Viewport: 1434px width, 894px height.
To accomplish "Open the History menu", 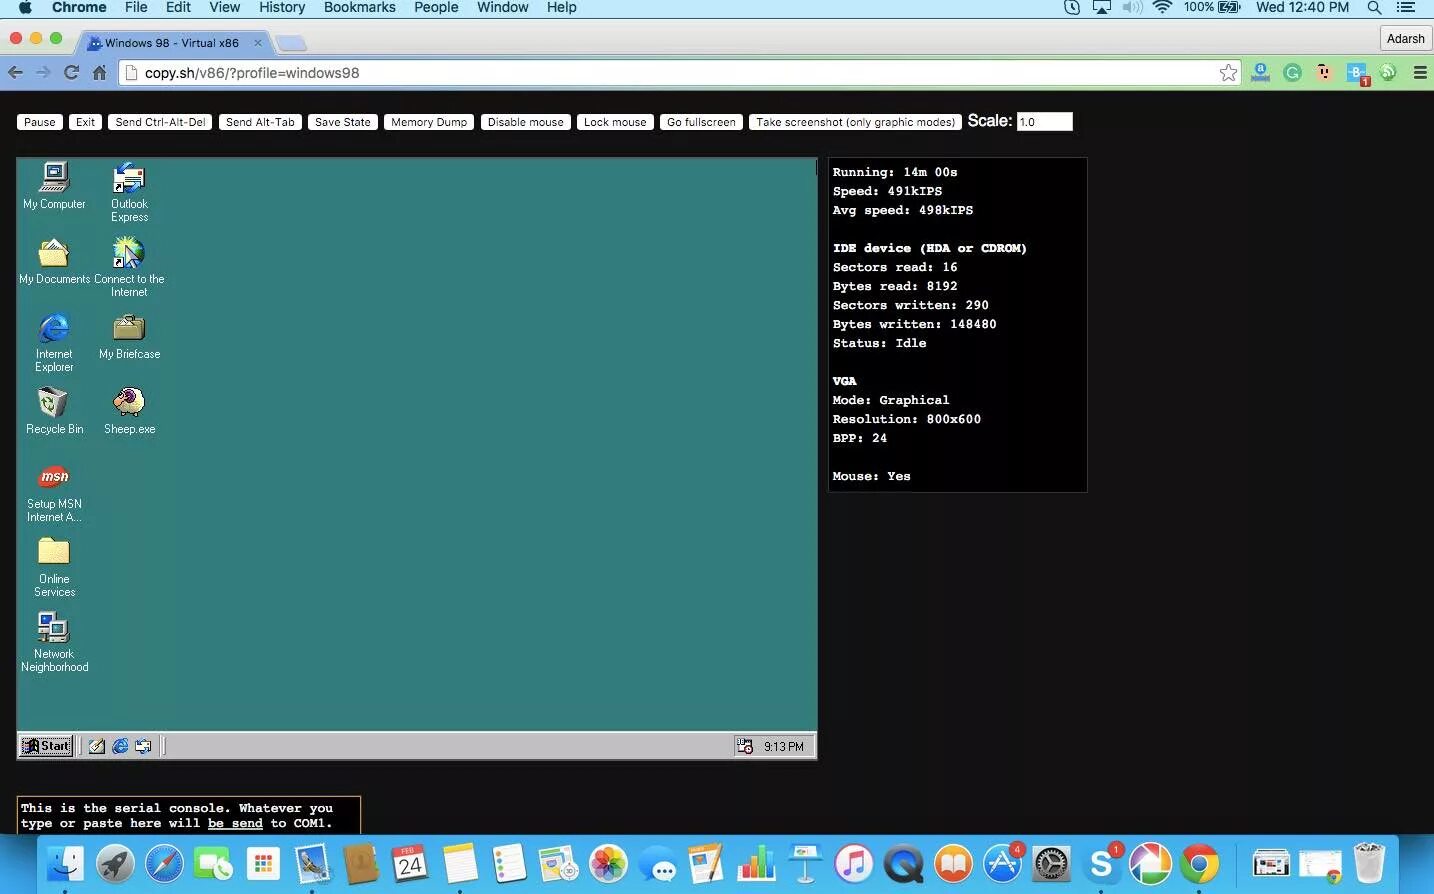I will (282, 7).
